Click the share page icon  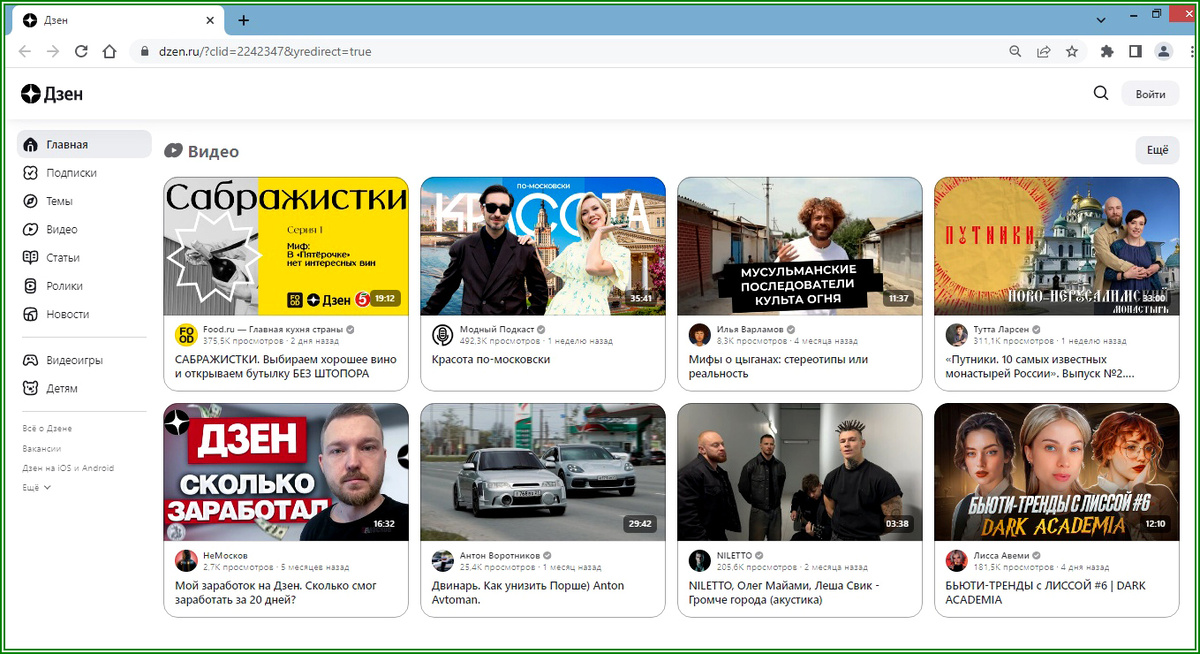[1043, 51]
